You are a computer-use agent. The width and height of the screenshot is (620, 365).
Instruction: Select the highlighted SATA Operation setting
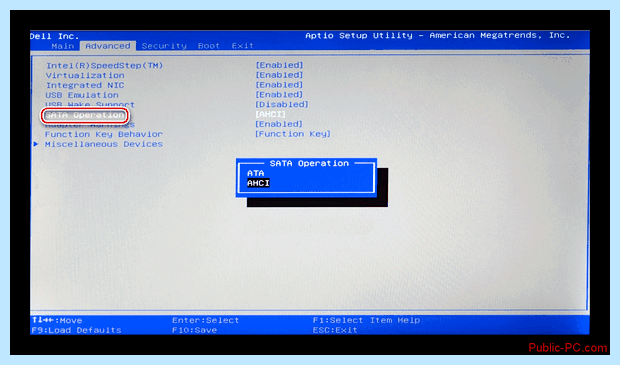85,115
